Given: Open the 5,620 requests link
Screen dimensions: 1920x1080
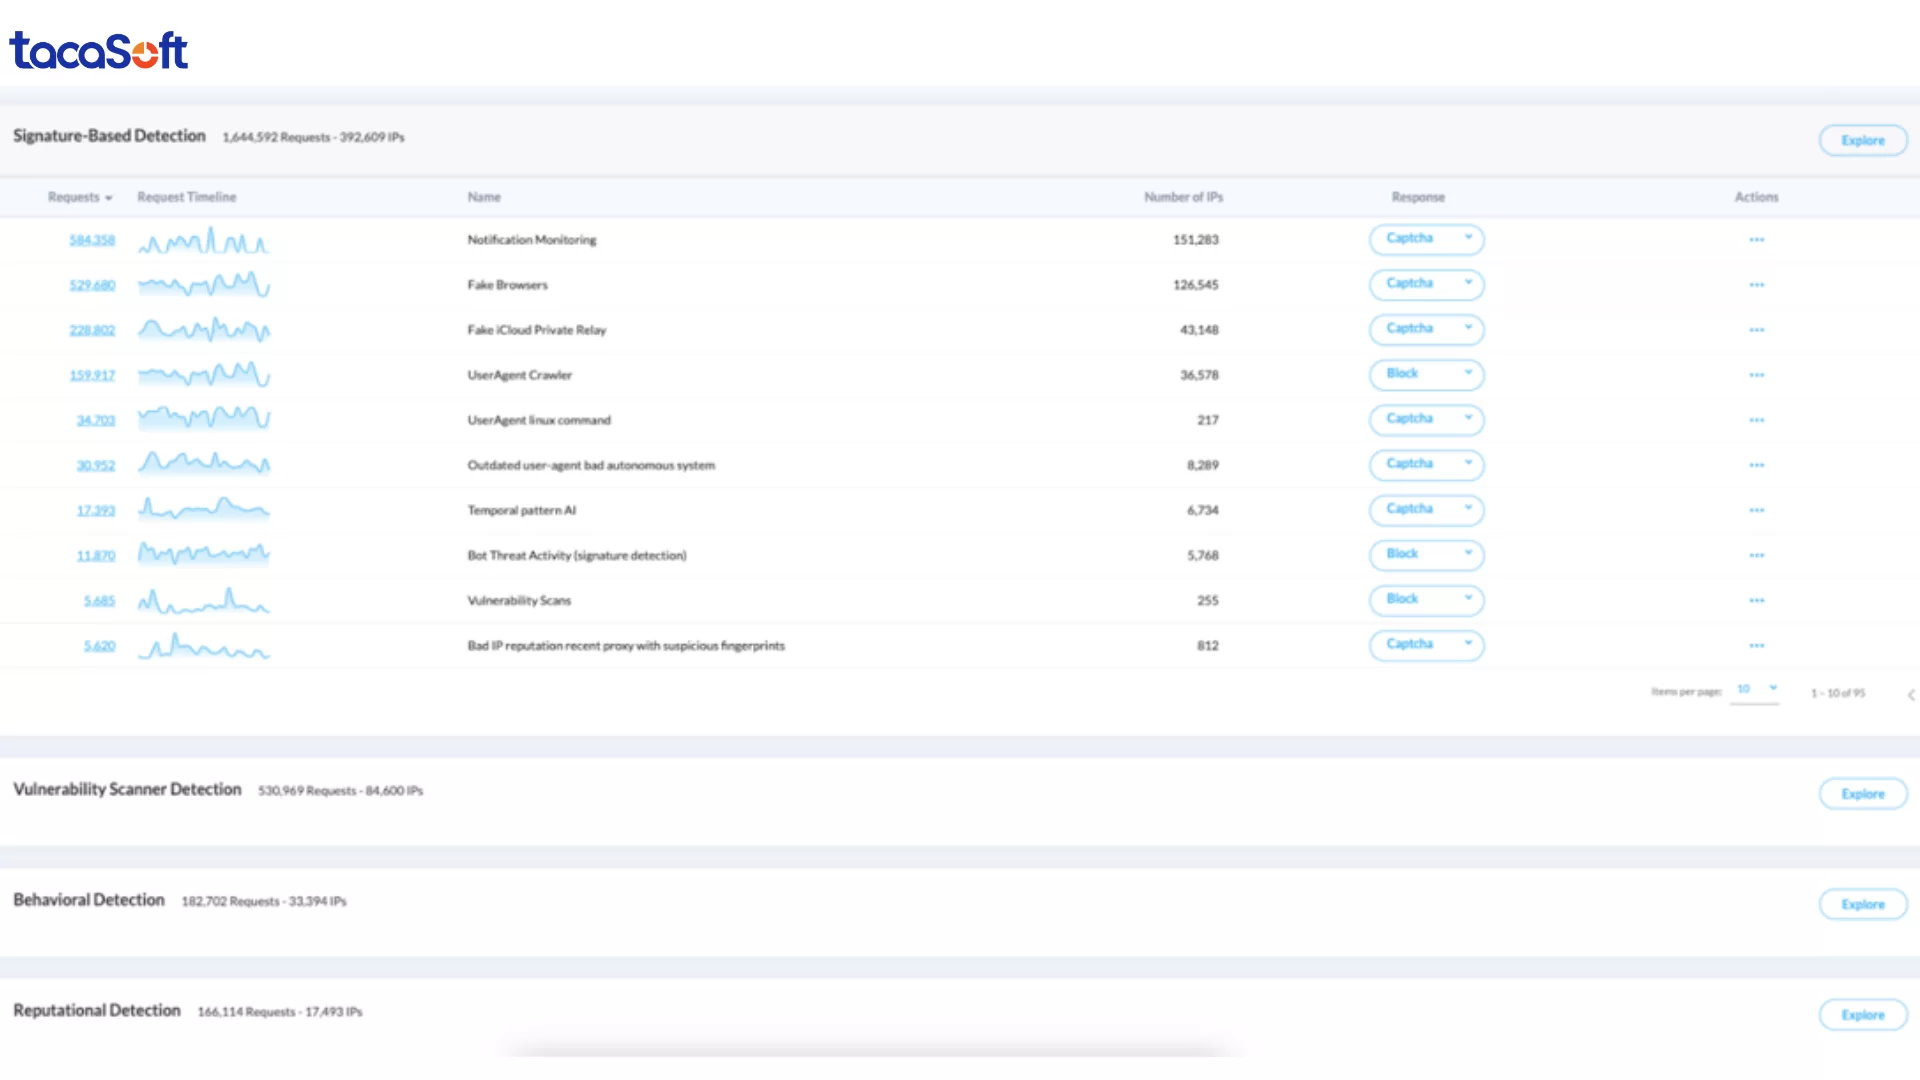Looking at the screenshot, I should [x=100, y=646].
